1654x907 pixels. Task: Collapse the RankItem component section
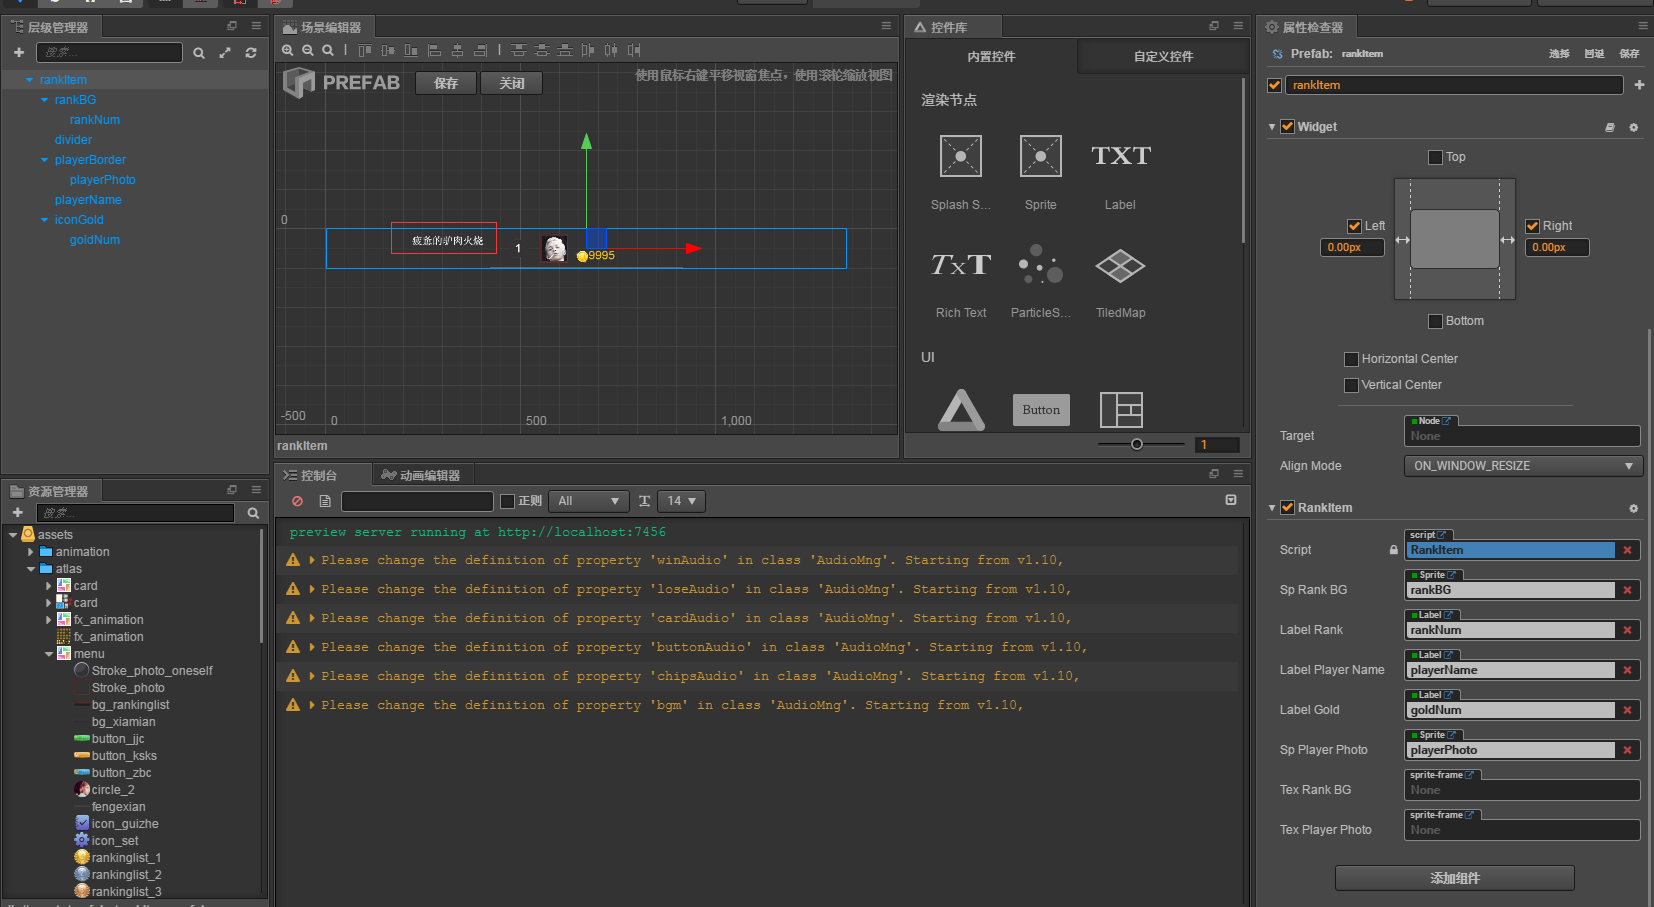click(x=1272, y=508)
